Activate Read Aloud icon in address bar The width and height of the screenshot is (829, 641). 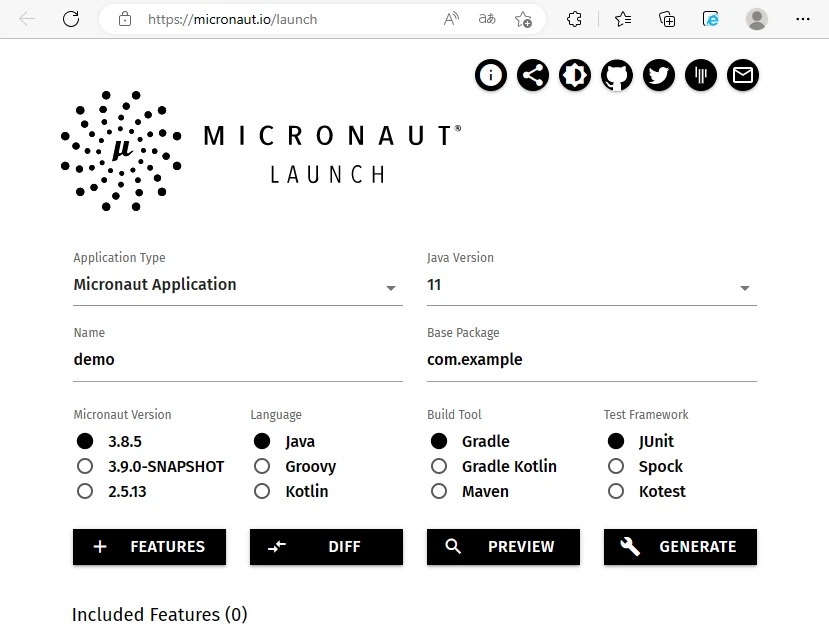(451, 20)
